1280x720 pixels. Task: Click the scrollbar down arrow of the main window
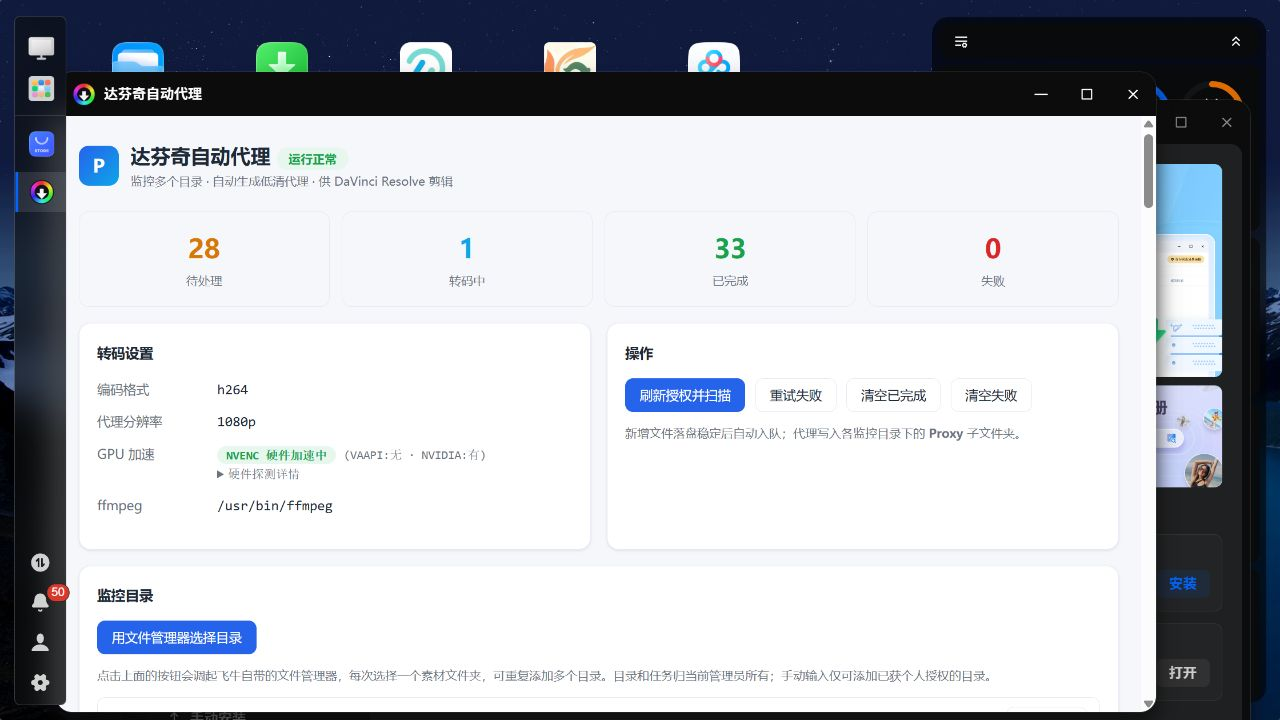coord(1149,704)
